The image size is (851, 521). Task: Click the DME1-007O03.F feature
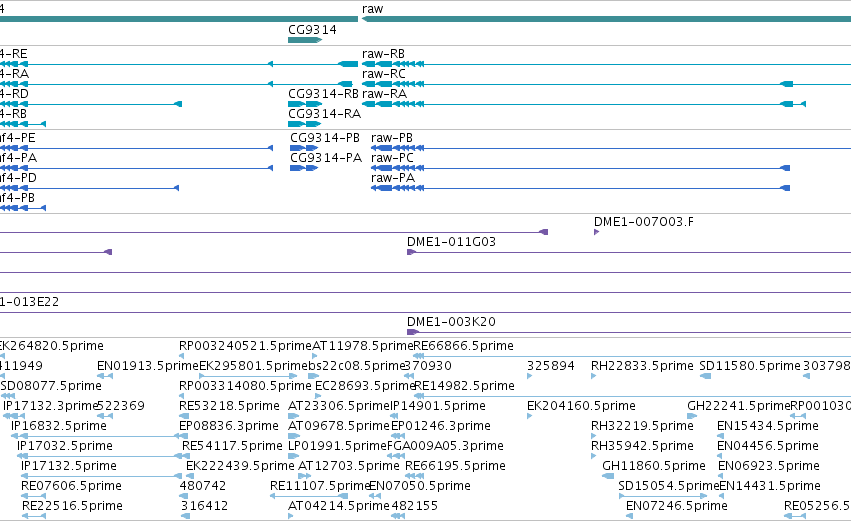pyautogui.click(x=644, y=221)
